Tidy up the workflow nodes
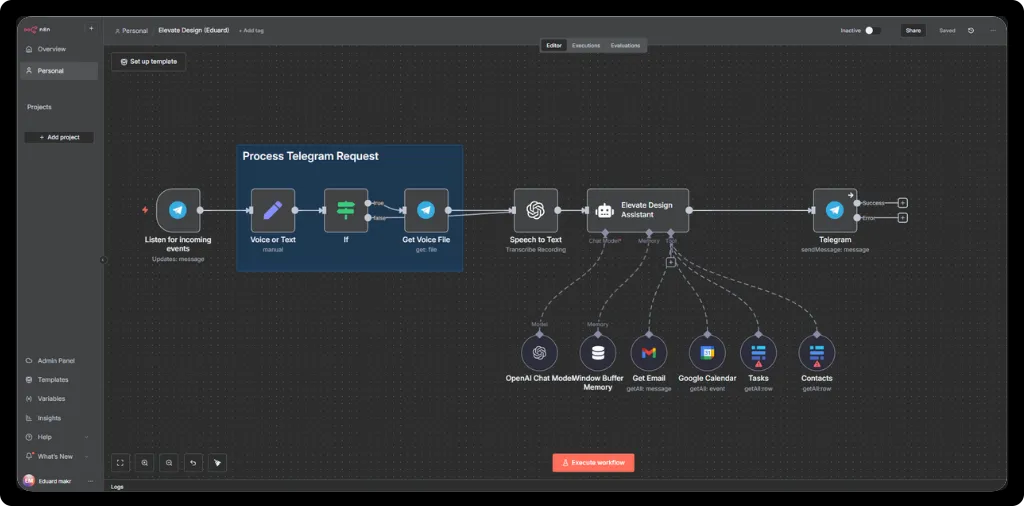This screenshot has height=506, width=1024. point(217,462)
